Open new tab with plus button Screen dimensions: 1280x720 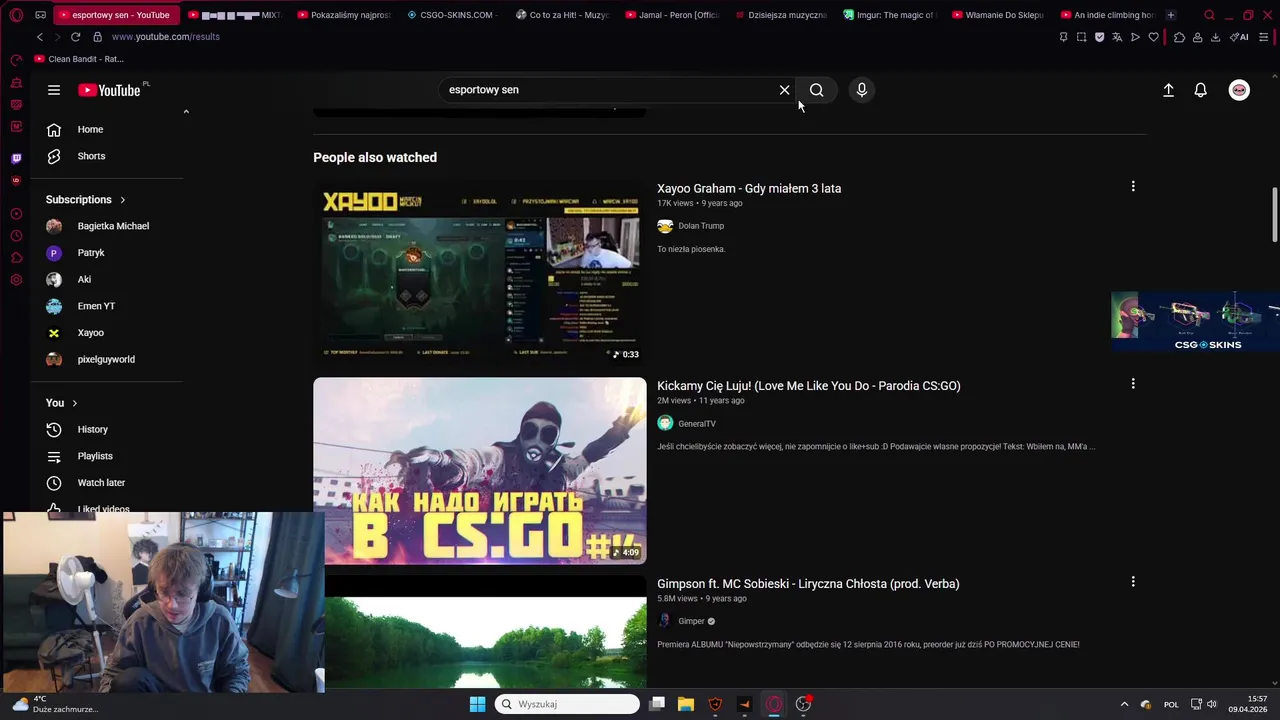[1171, 15]
